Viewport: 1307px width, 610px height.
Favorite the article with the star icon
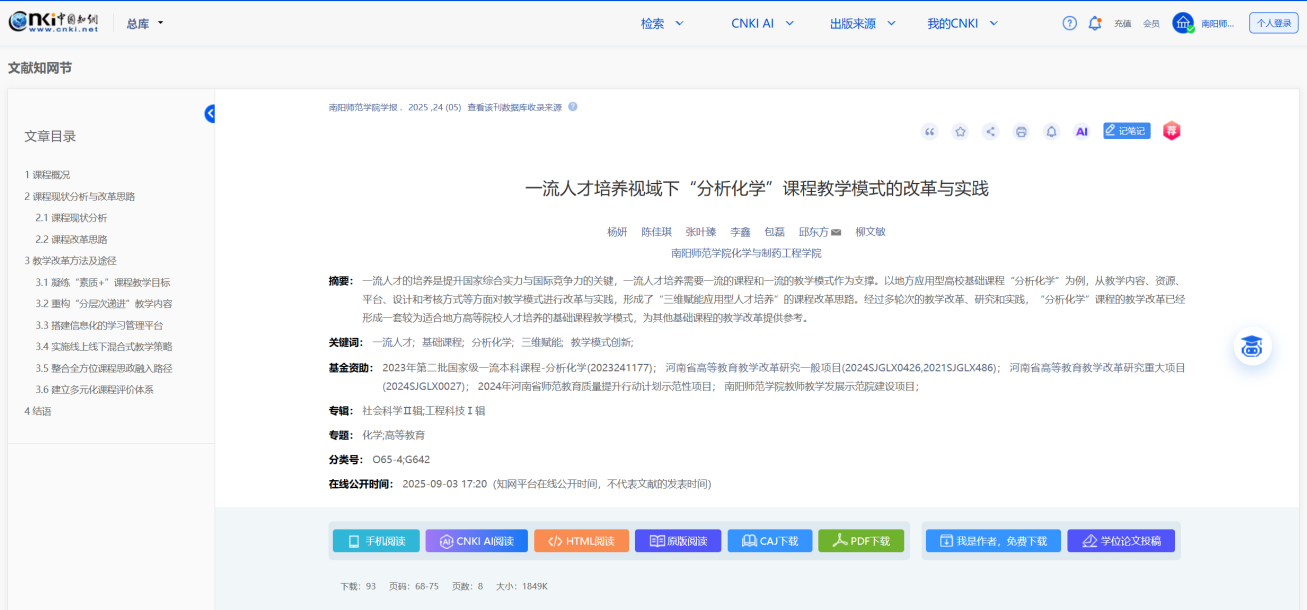(x=960, y=131)
